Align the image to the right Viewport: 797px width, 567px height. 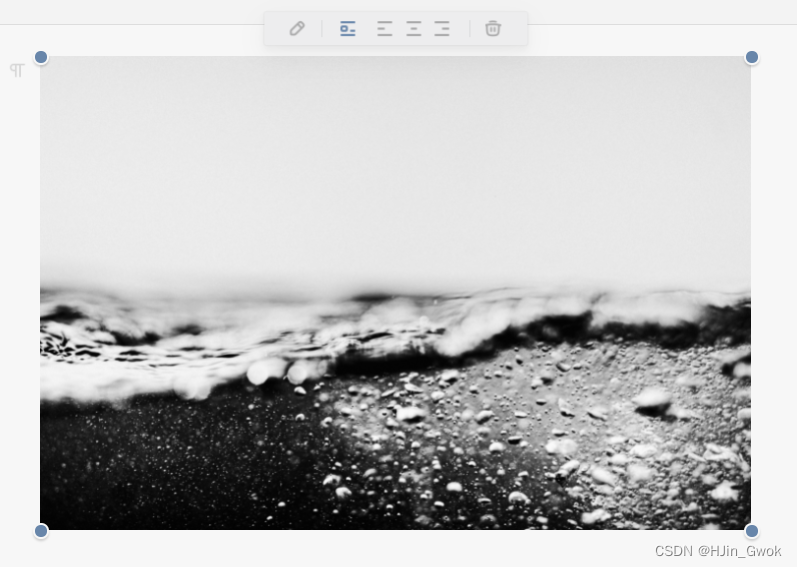tap(442, 28)
